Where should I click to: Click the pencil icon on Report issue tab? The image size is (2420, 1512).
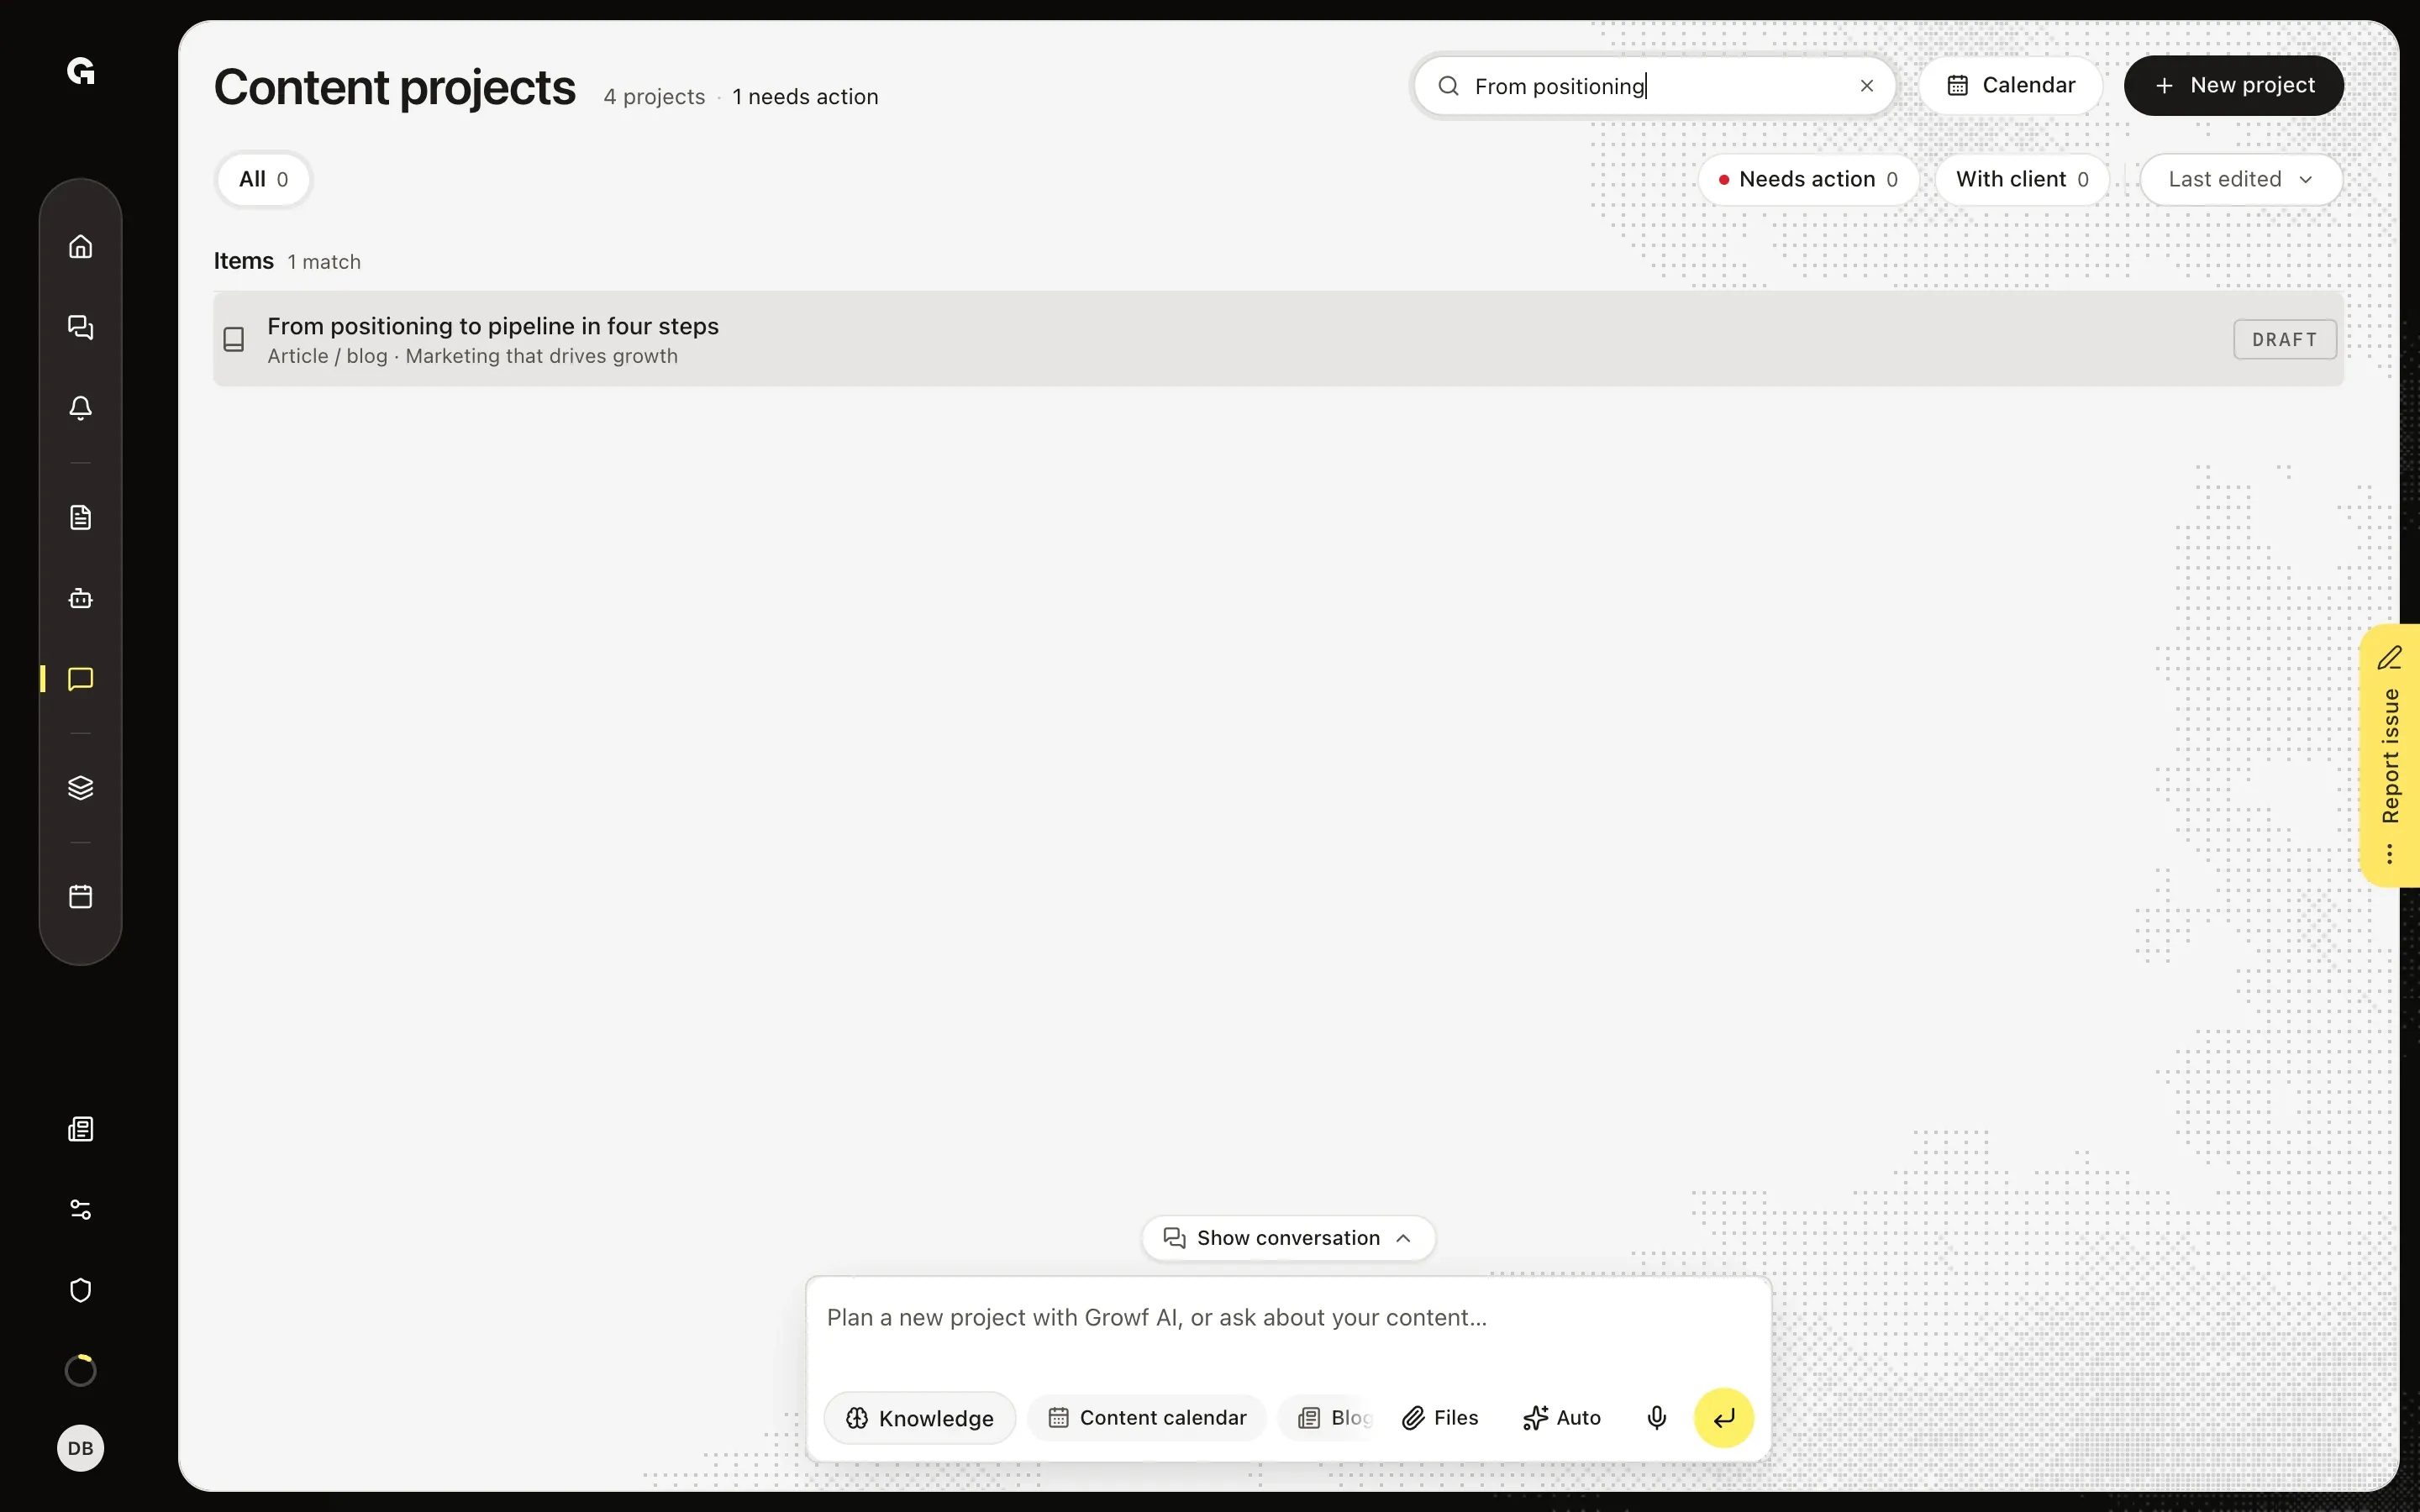pyautogui.click(x=2390, y=657)
